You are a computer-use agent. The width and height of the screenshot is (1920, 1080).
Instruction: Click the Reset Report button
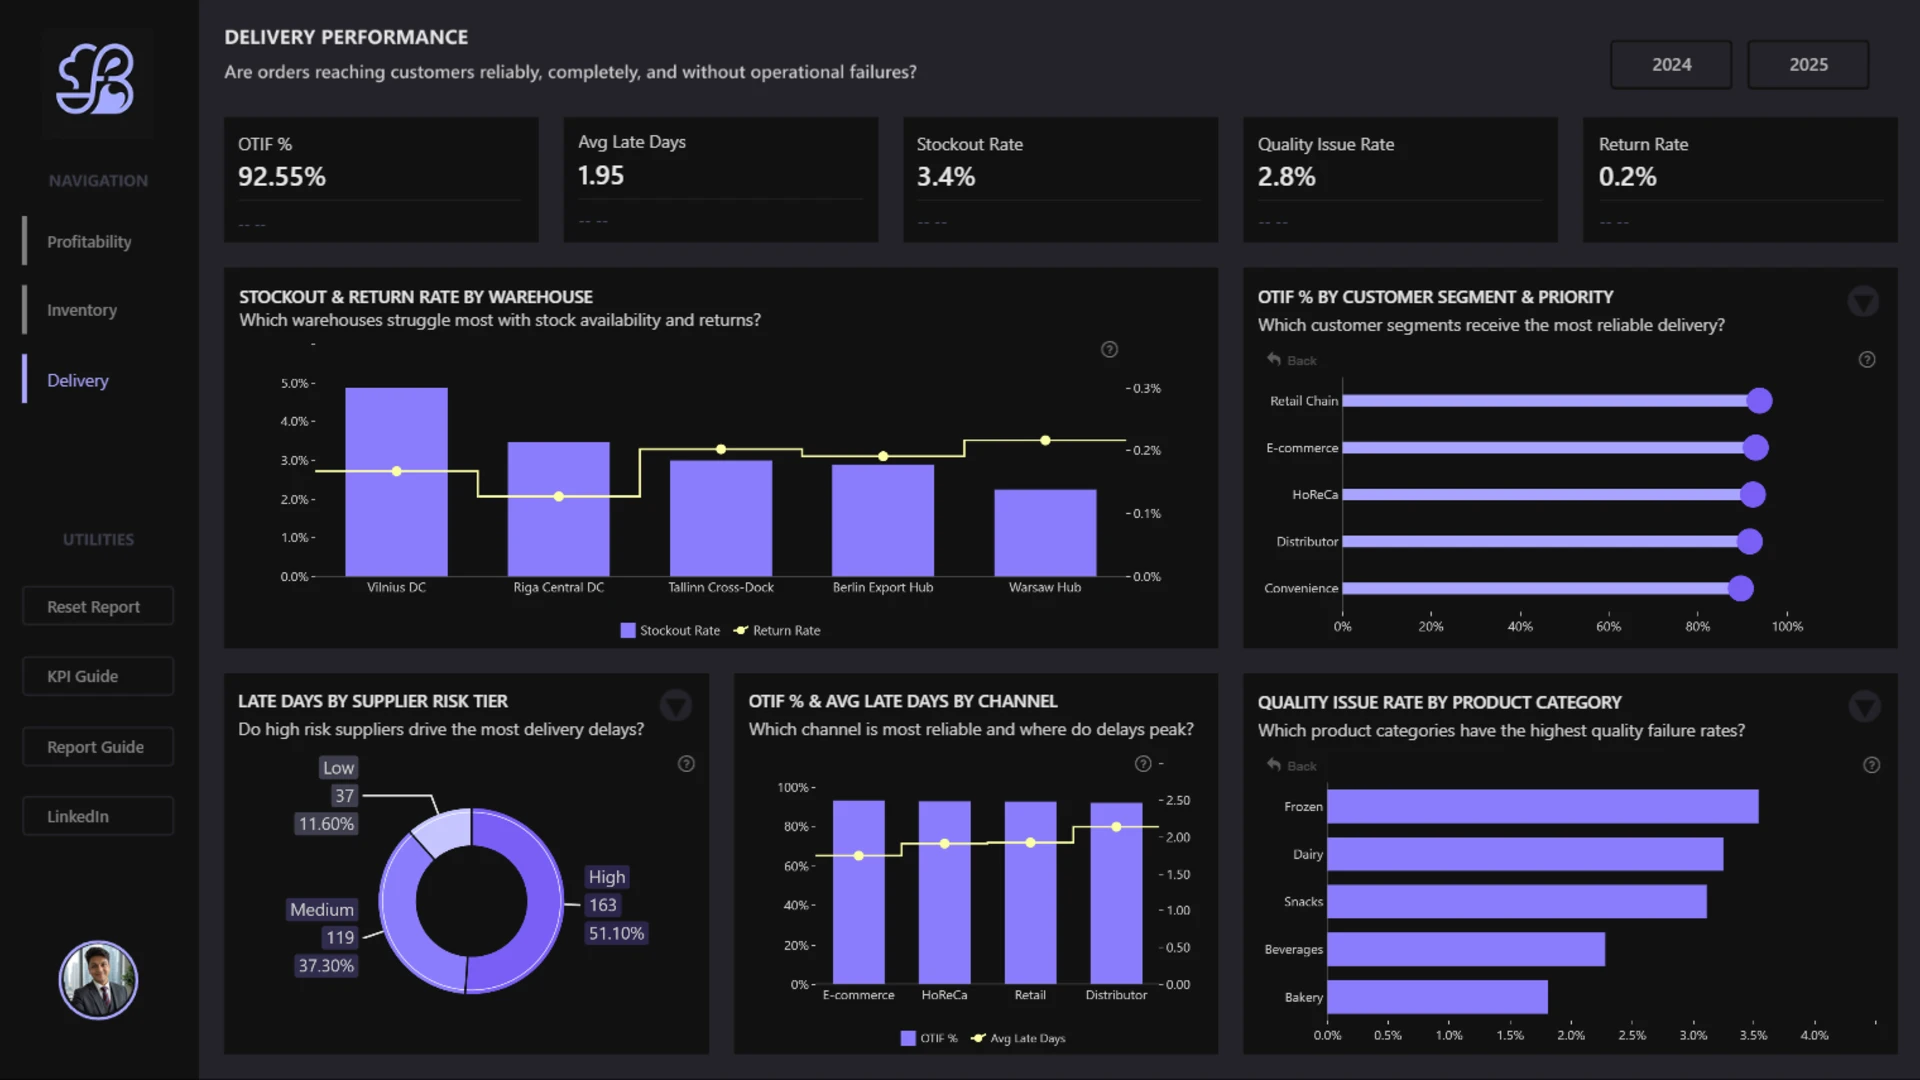(98, 606)
